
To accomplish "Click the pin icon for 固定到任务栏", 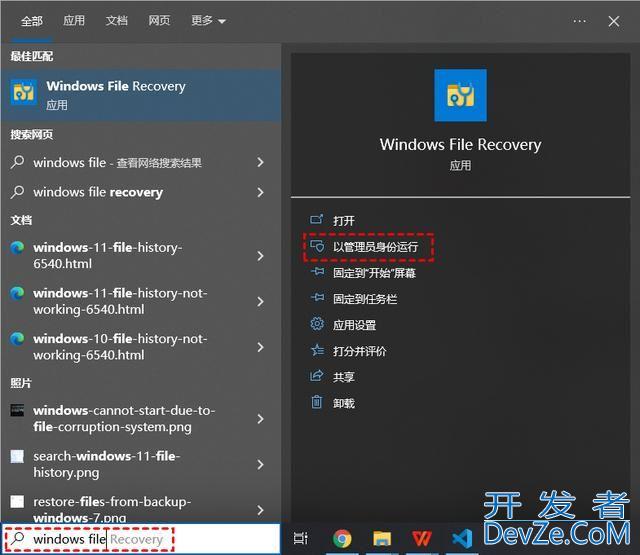I will click(317, 298).
